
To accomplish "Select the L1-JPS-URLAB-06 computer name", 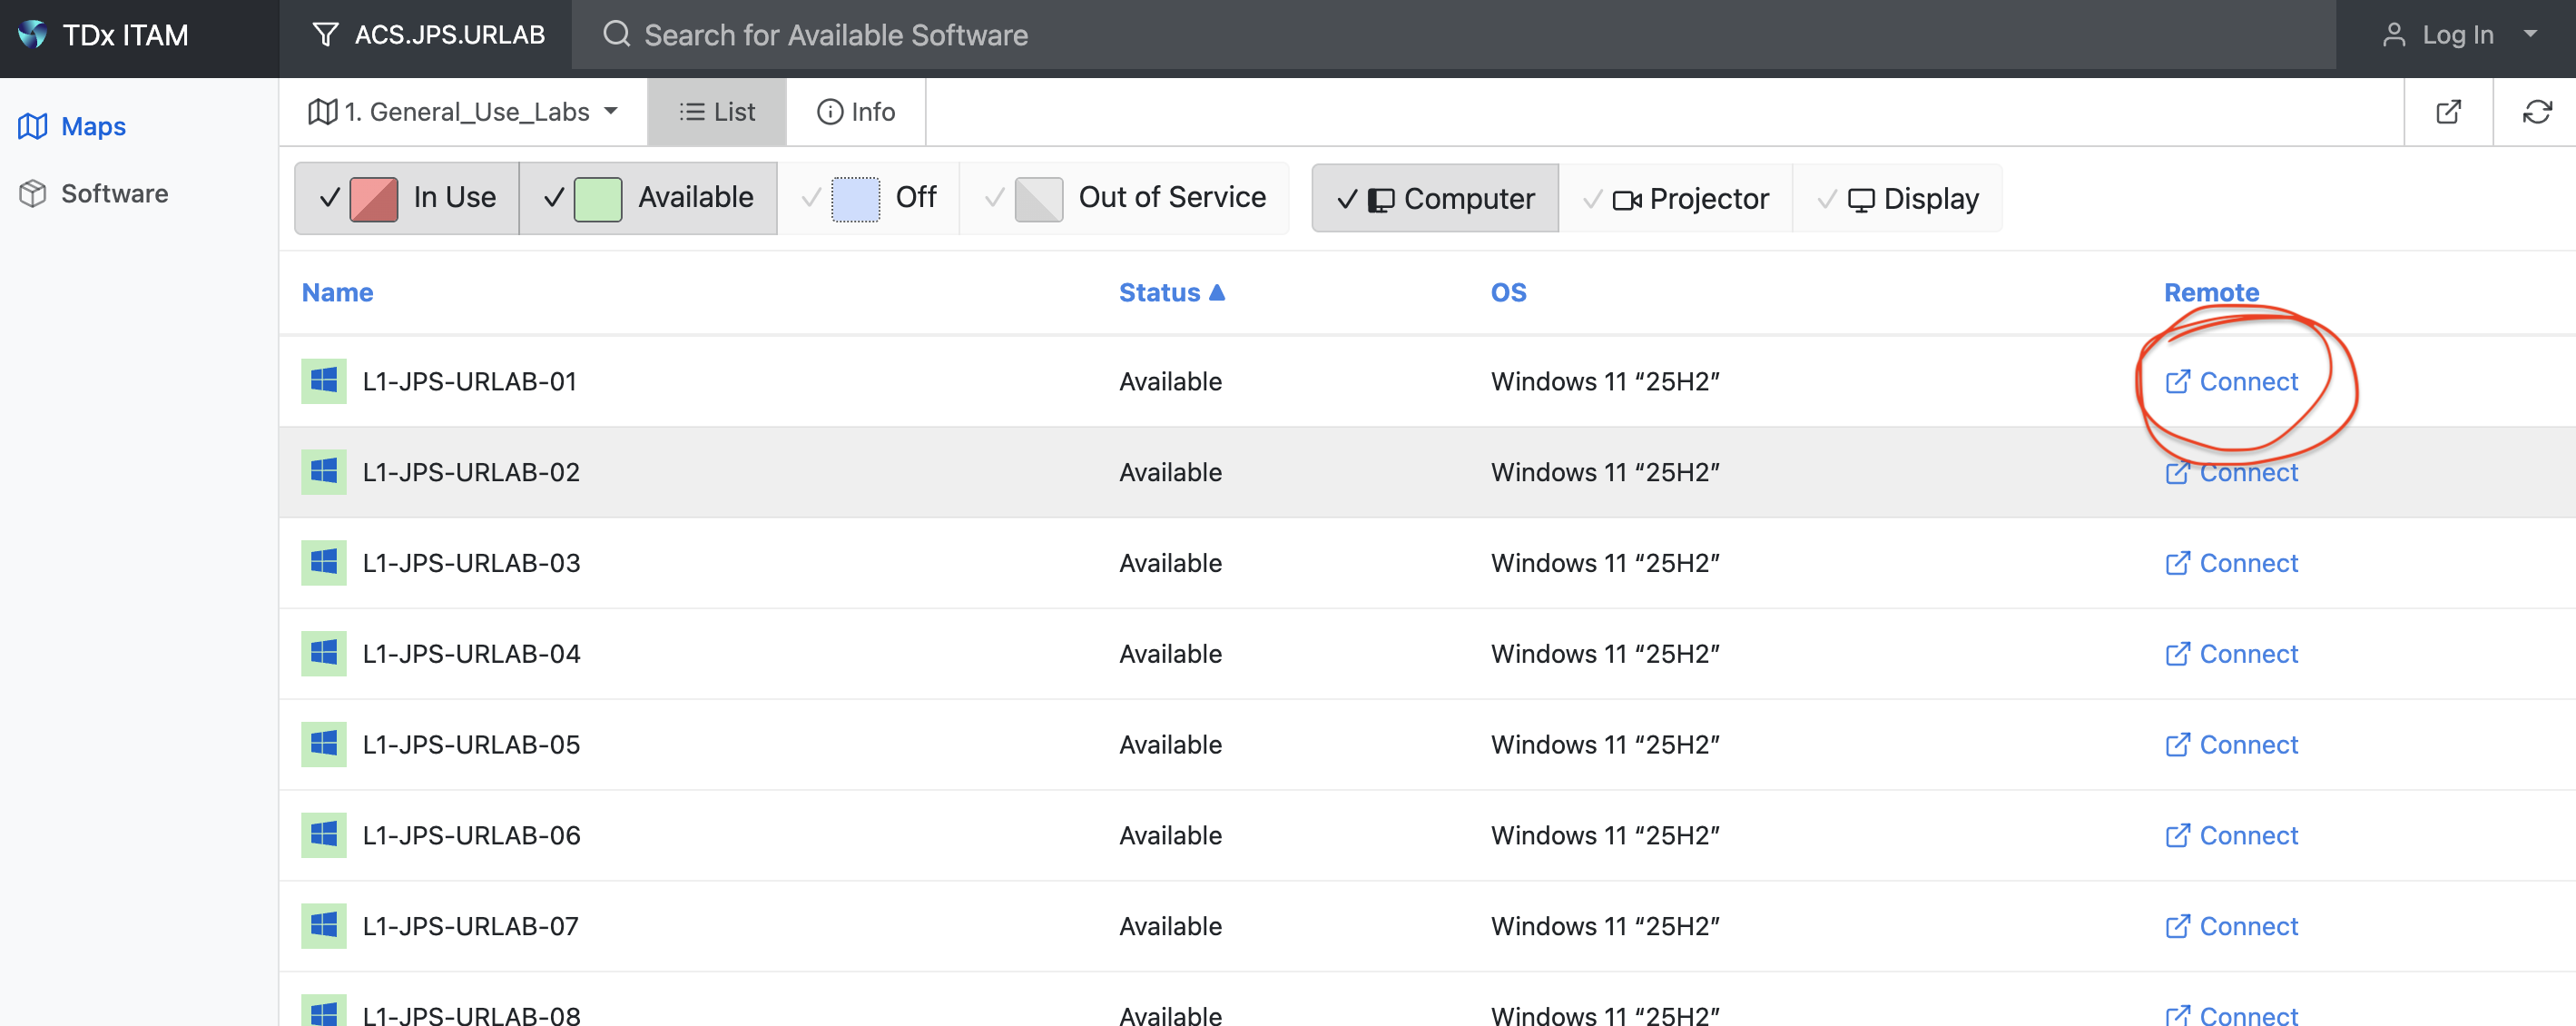I will 471,836.
